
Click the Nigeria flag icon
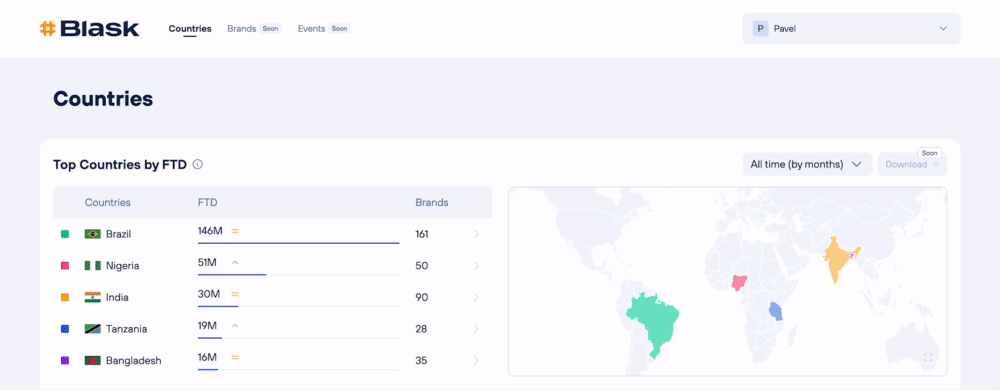92,266
